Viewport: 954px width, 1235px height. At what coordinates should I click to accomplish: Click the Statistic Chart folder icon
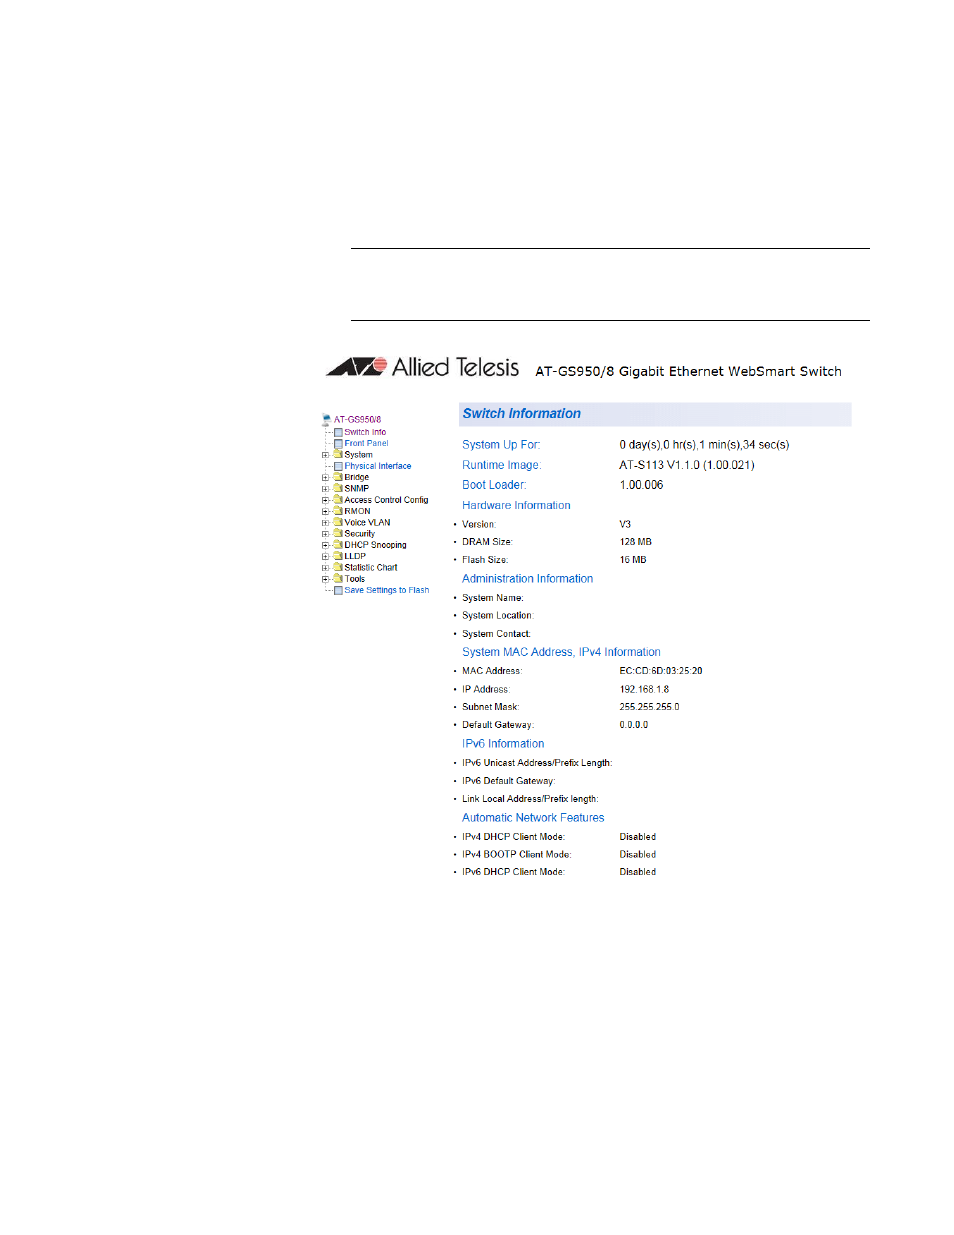[x=338, y=567]
